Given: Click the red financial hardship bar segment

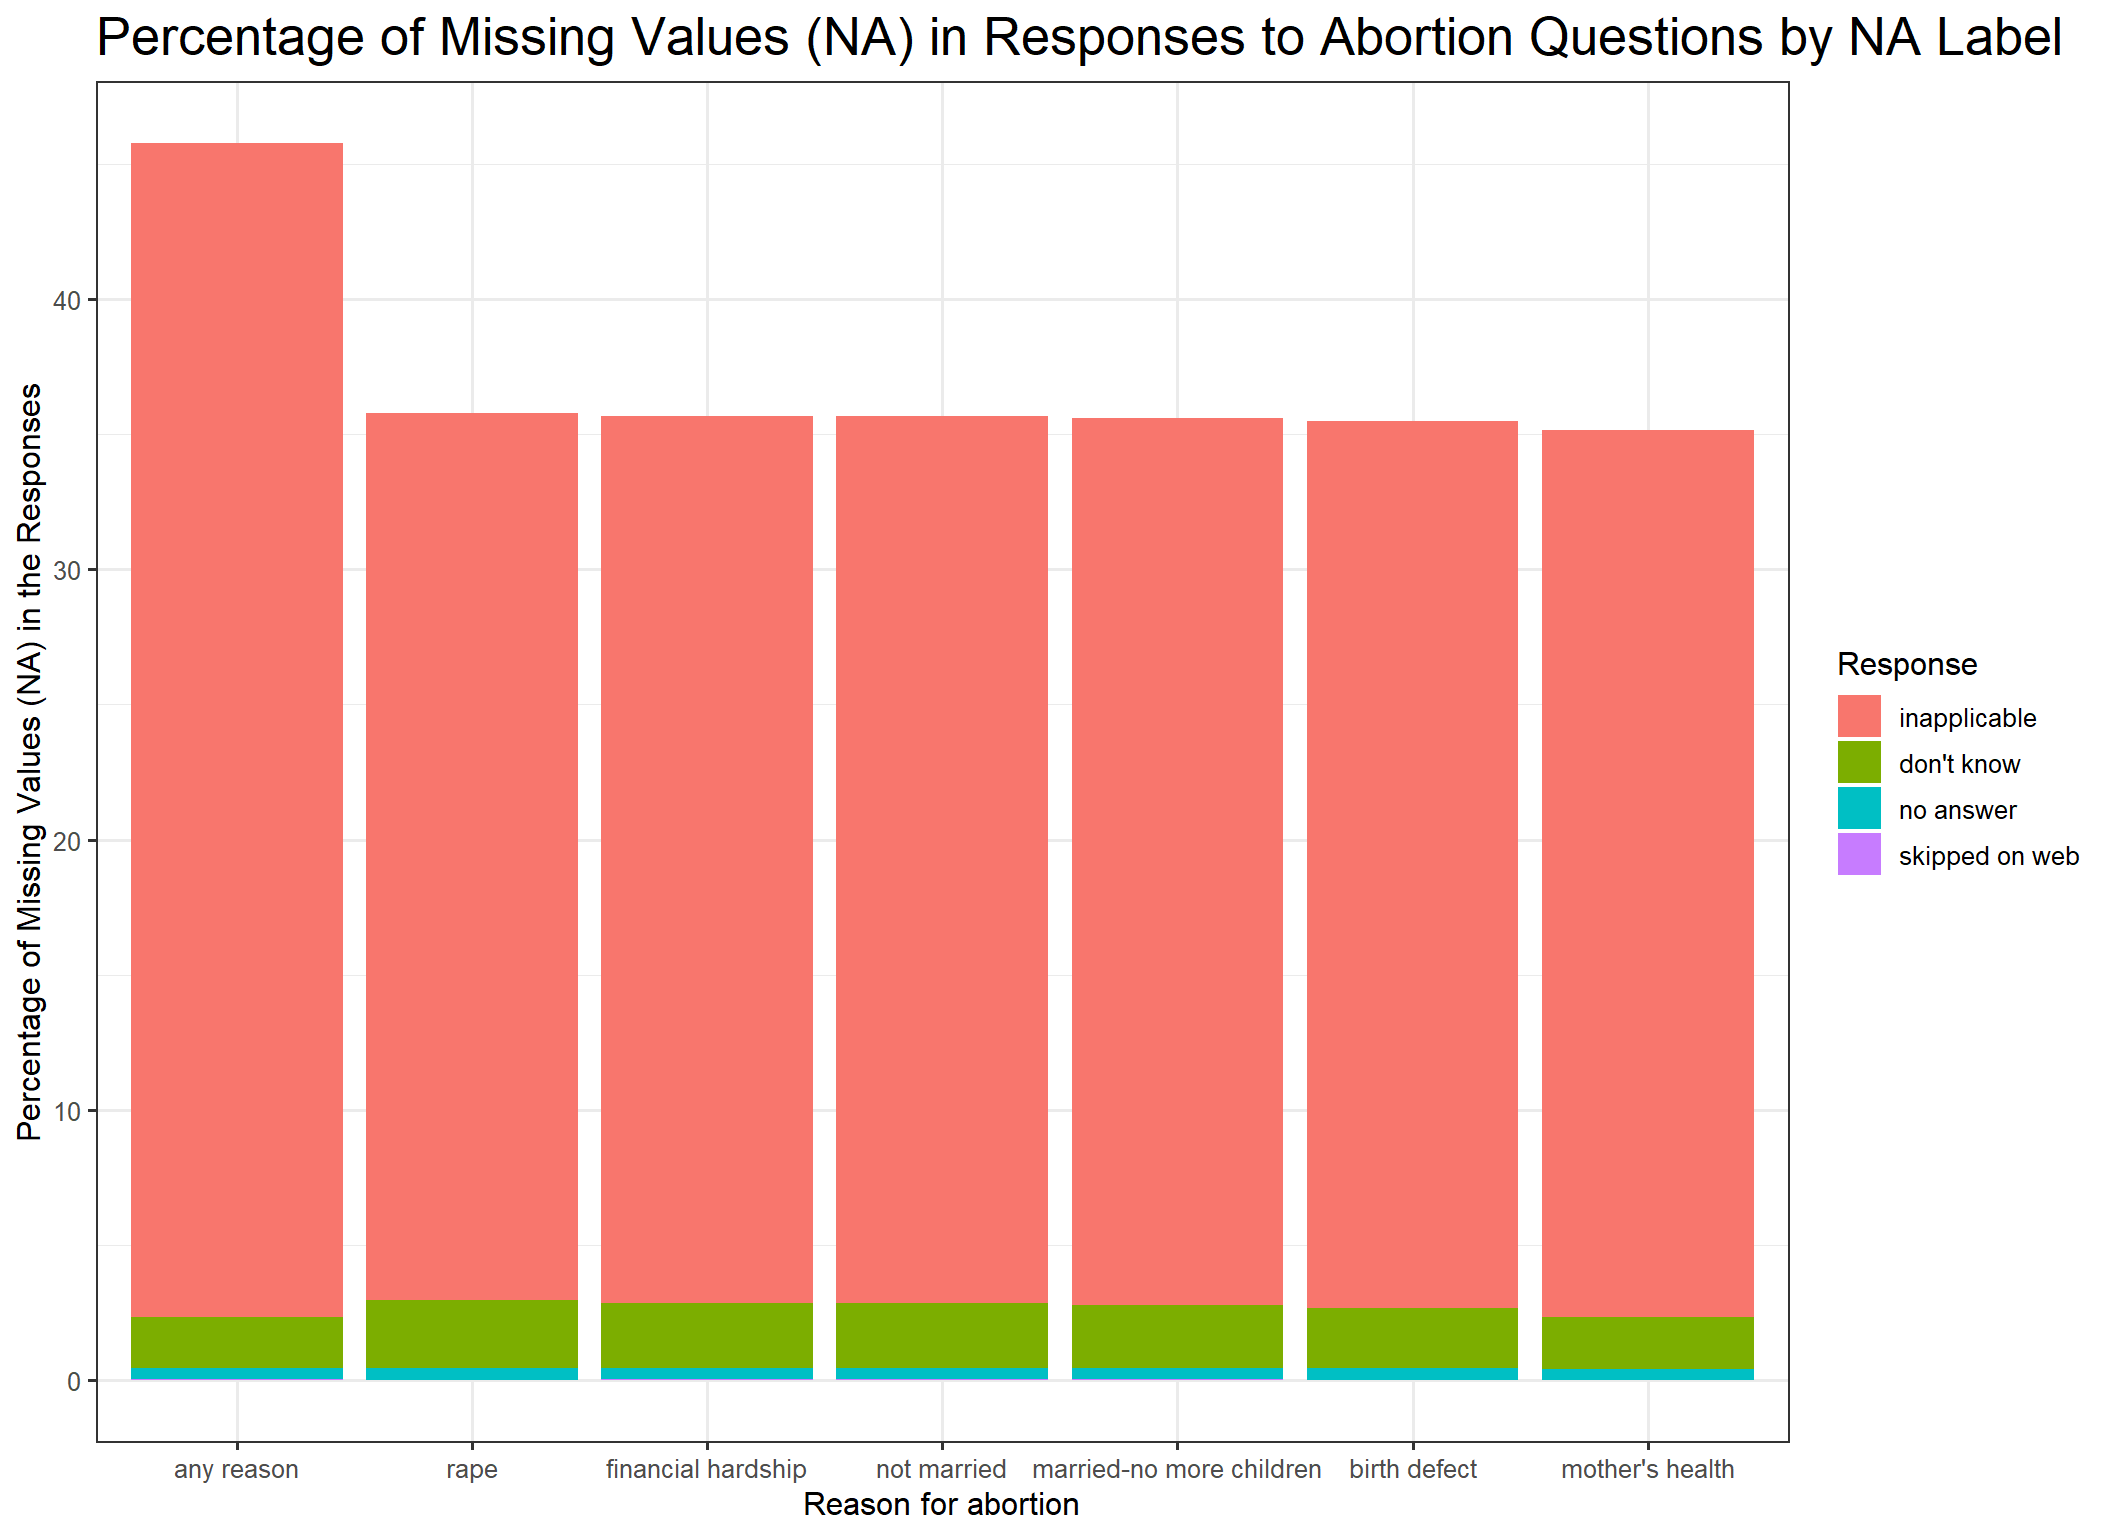Looking at the screenshot, I should point(707,860).
